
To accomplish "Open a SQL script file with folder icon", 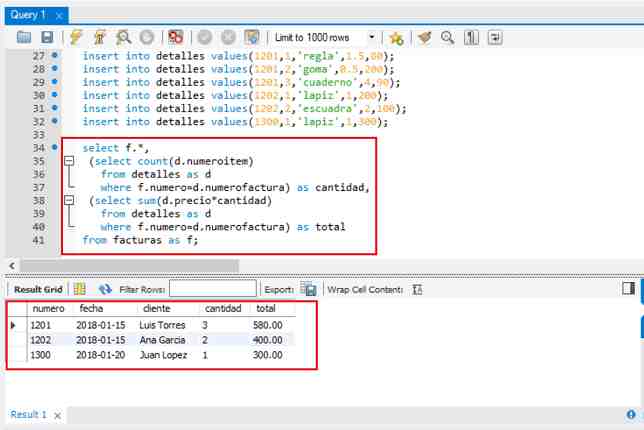I will tap(24, 38).
